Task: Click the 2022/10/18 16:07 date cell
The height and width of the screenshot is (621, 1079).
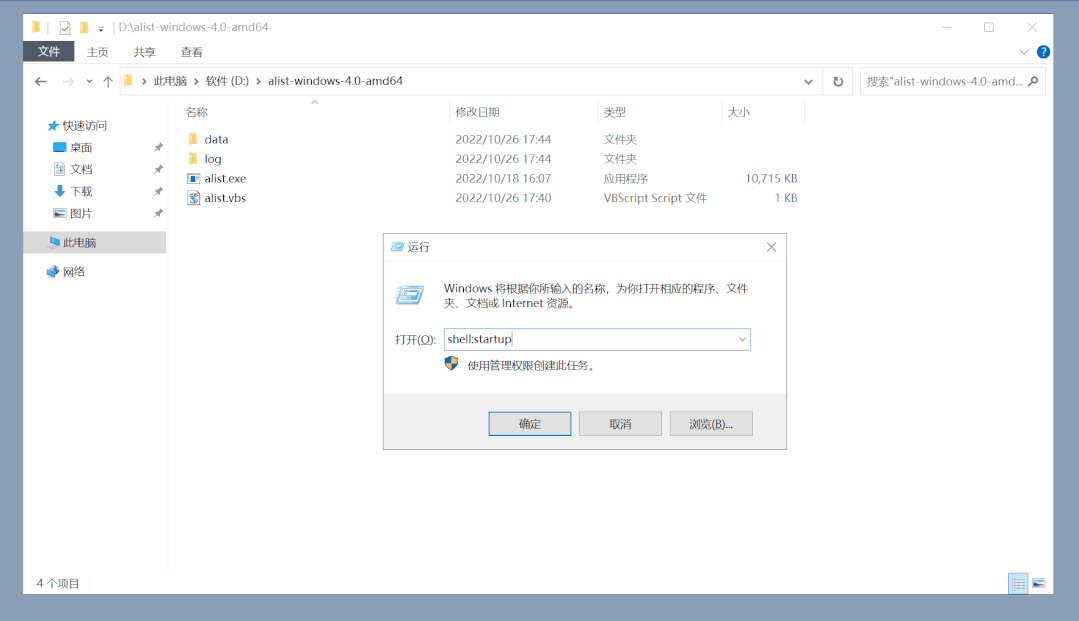Action: tap(503, 178)
